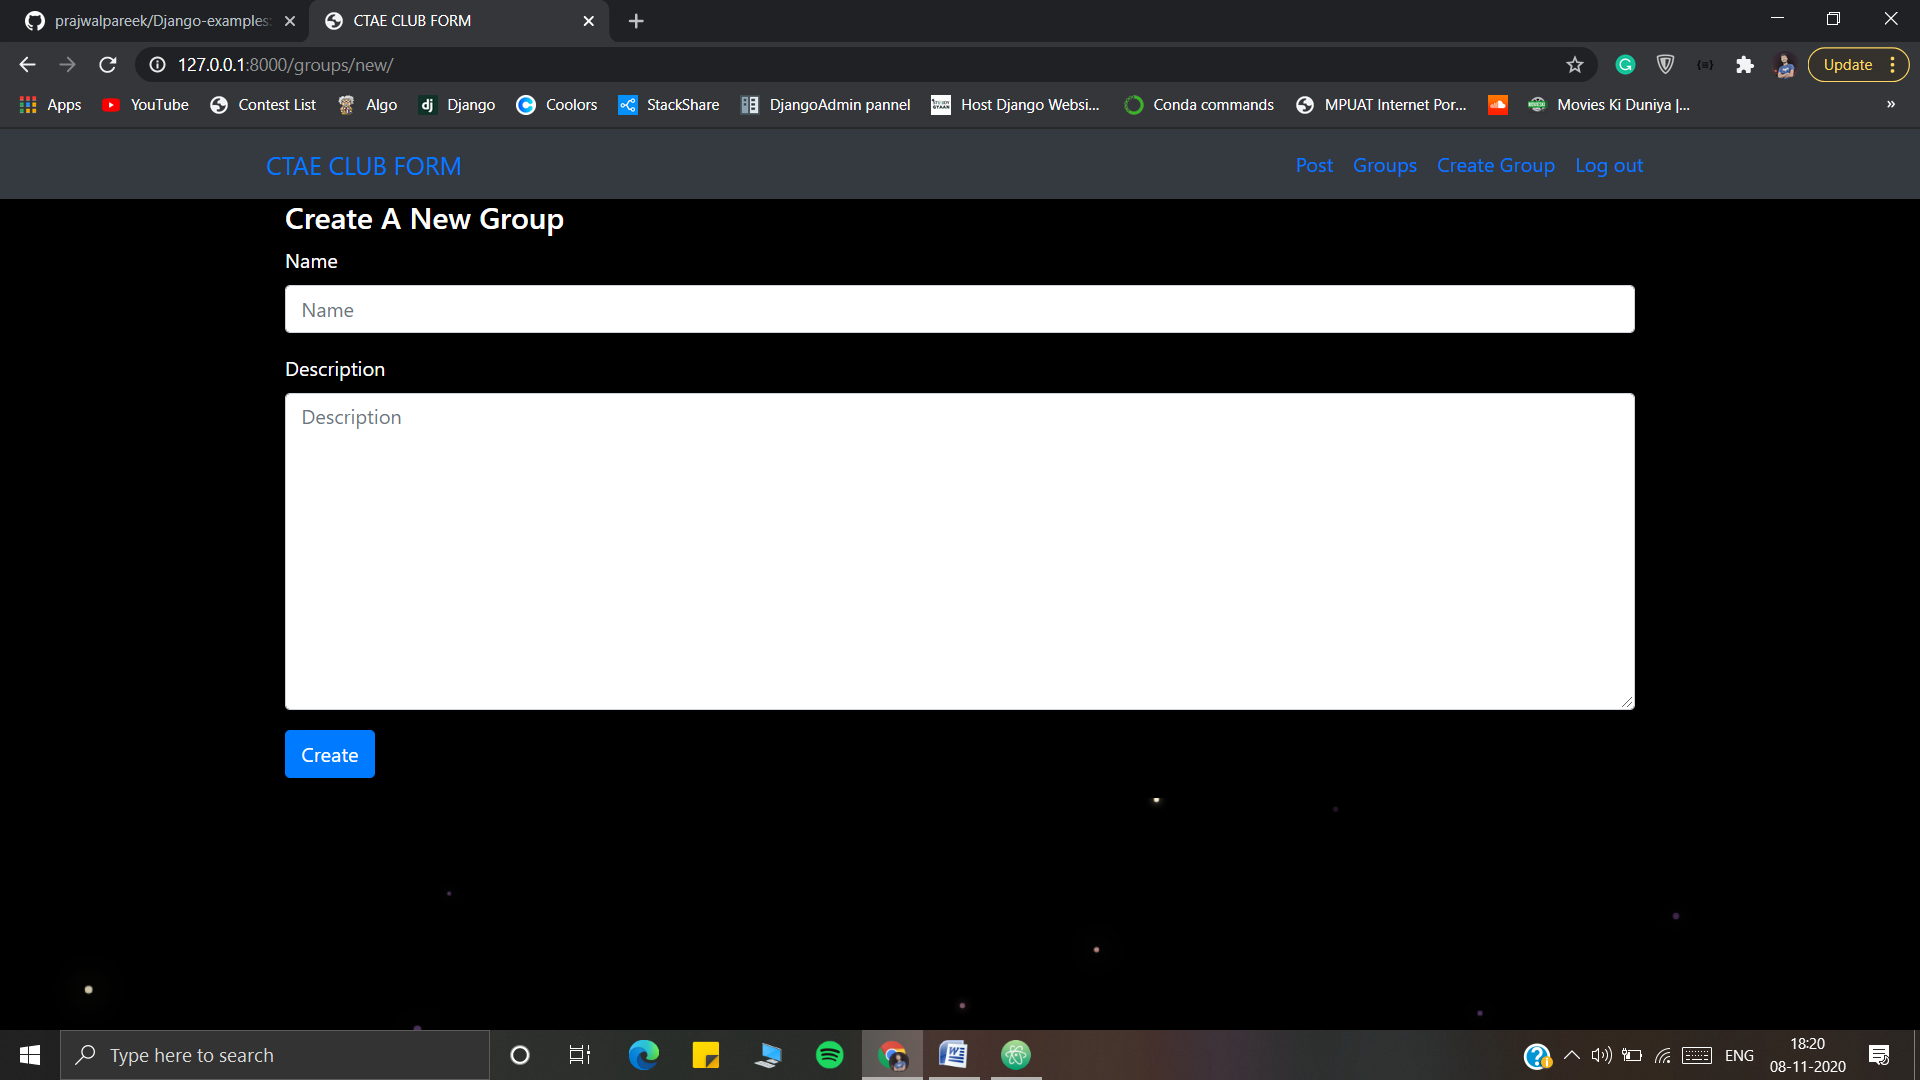Click the Chrome profile avatar icon
1920x1080 pixels.
click(x=1784, y=65)
